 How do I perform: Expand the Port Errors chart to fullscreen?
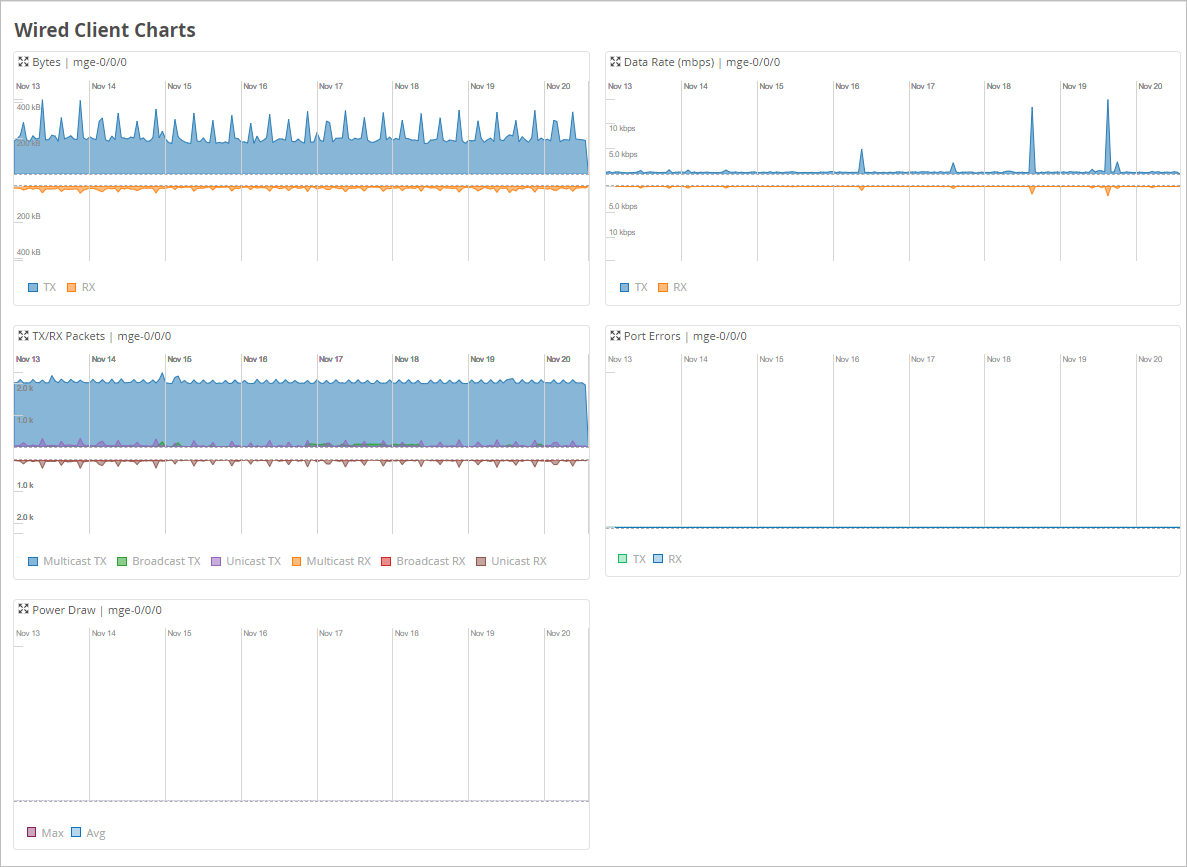click(x=615, y=336)
